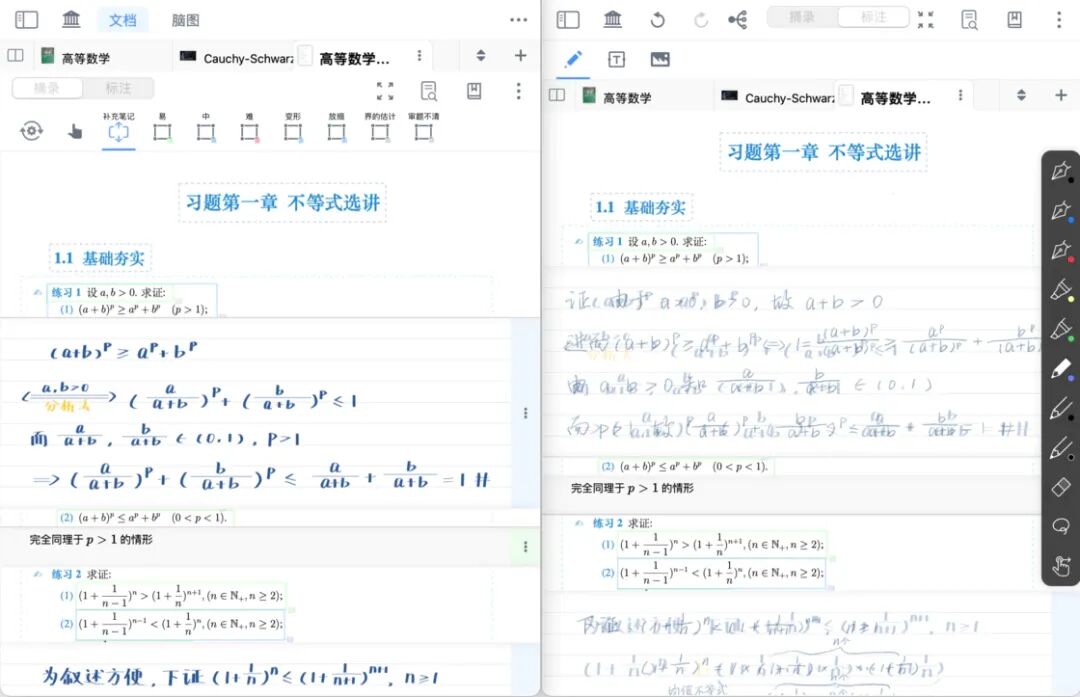Undo the last action in right pane
Viewport: 1080px width, 697px height.
click(x=658, y=20)
